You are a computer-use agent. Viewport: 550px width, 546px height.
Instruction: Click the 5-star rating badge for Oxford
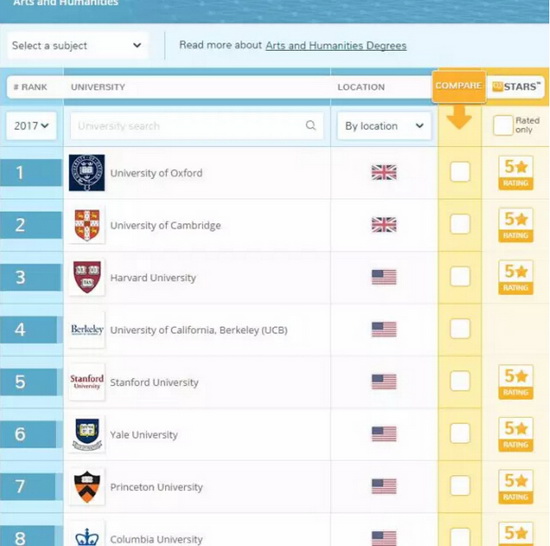point(516,173)
